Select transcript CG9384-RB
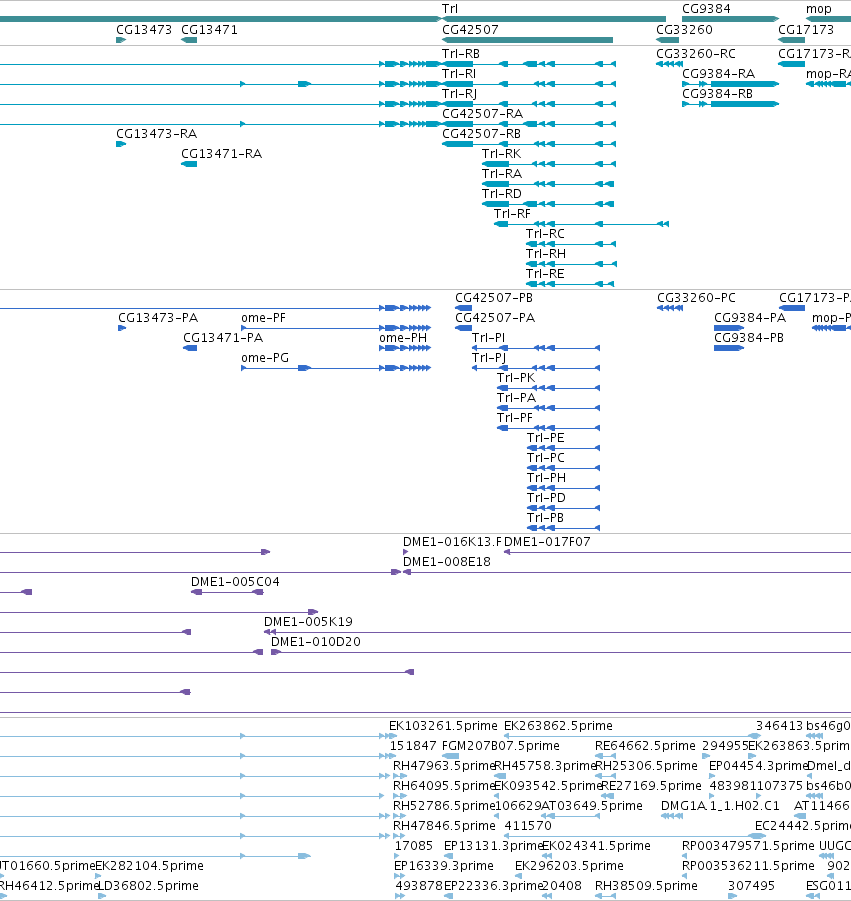The width and height of the screenshot is (851, 901). [x=718, y=94]
